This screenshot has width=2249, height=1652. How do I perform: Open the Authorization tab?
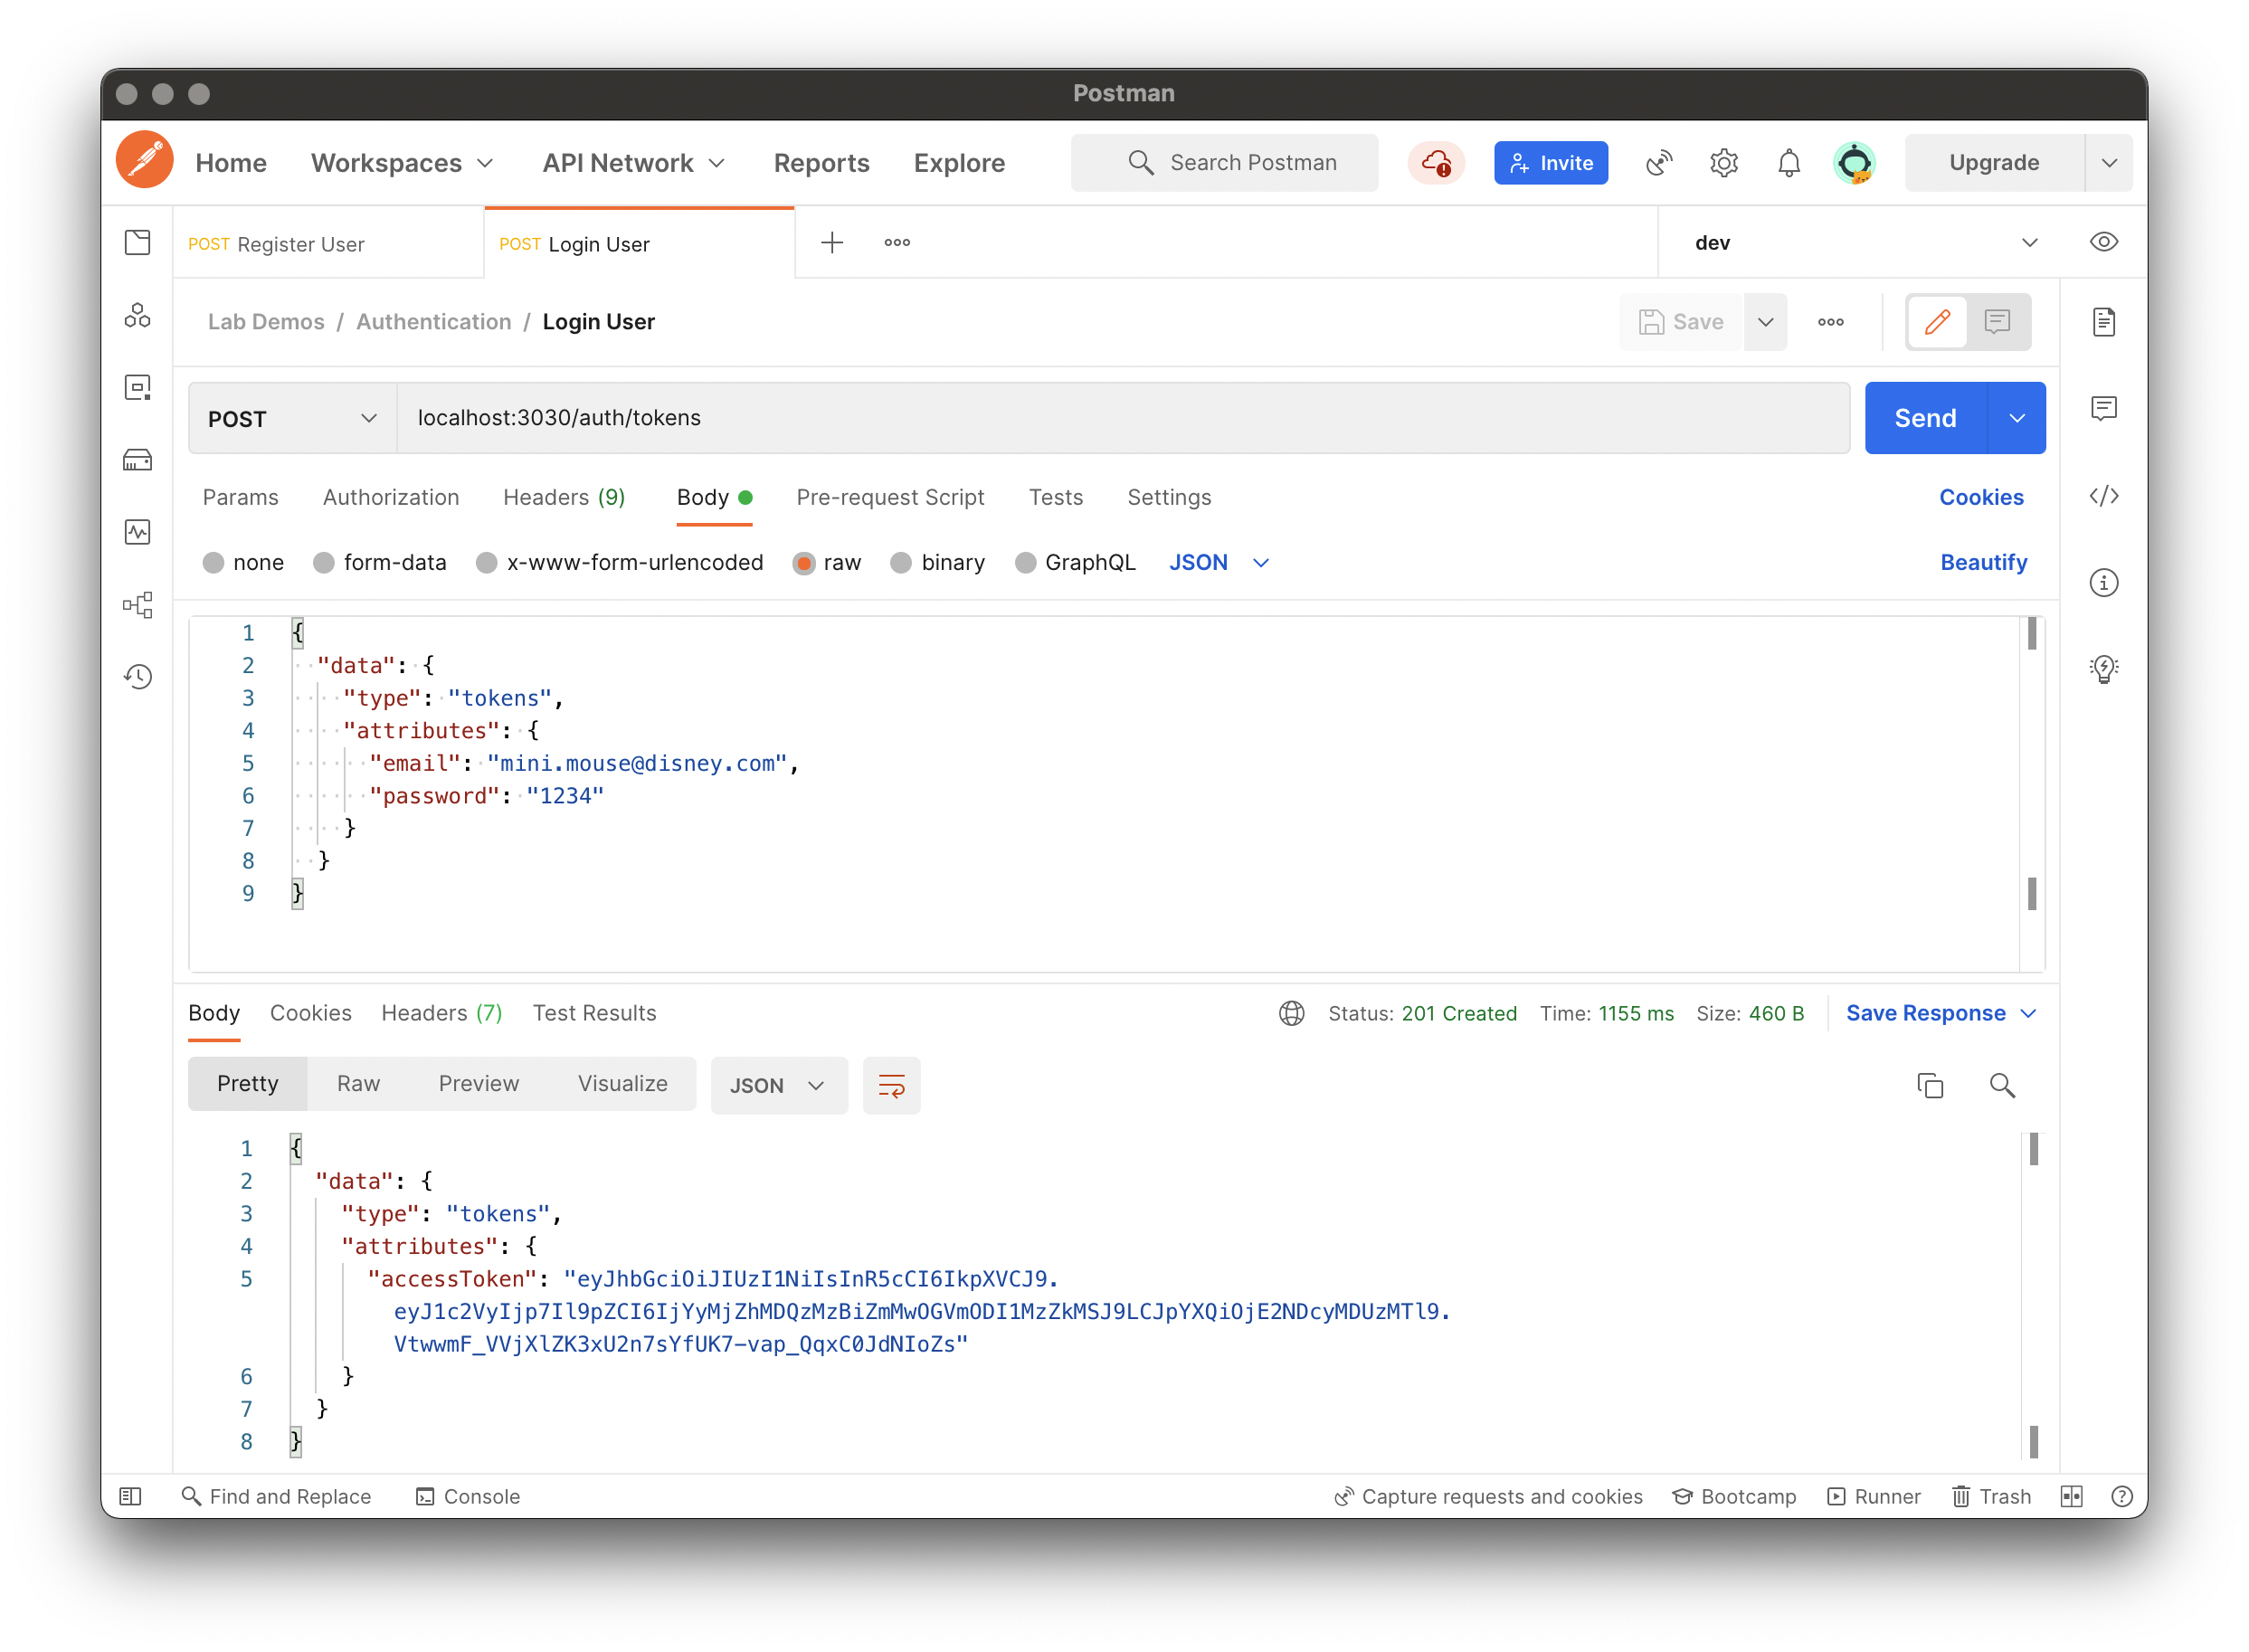point(391,498)
